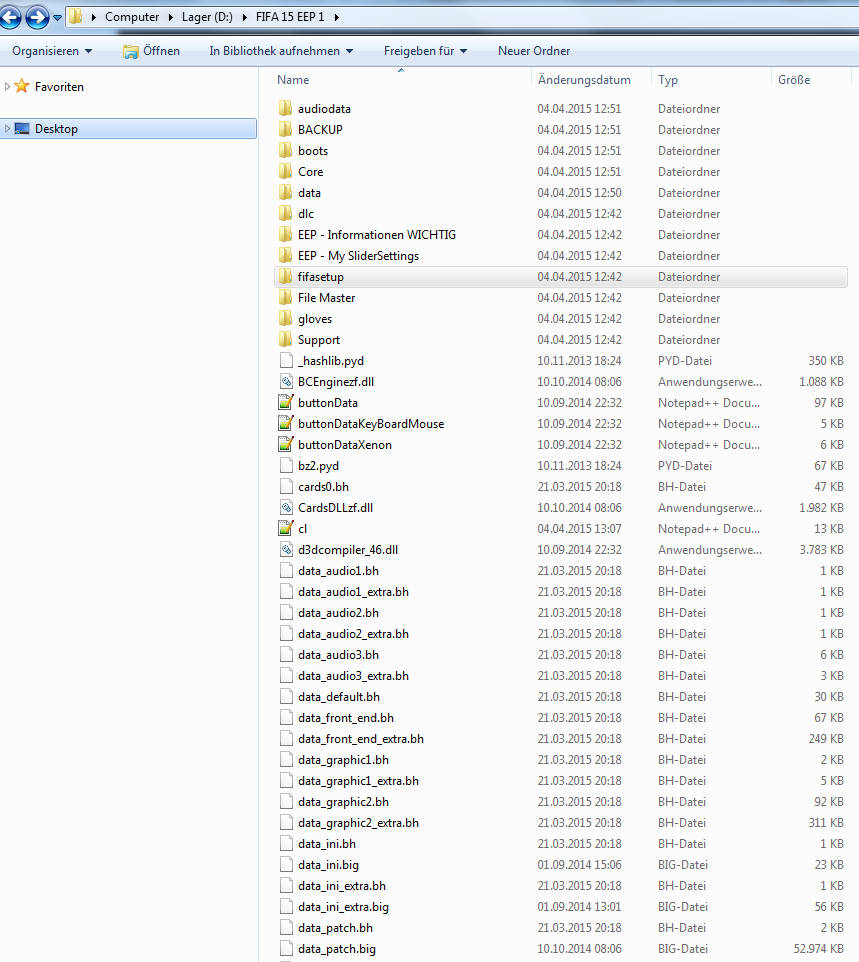Go forward with the Forward arrow button
The width and height of the screenshot is (859, 962).
tap(37, 17)
